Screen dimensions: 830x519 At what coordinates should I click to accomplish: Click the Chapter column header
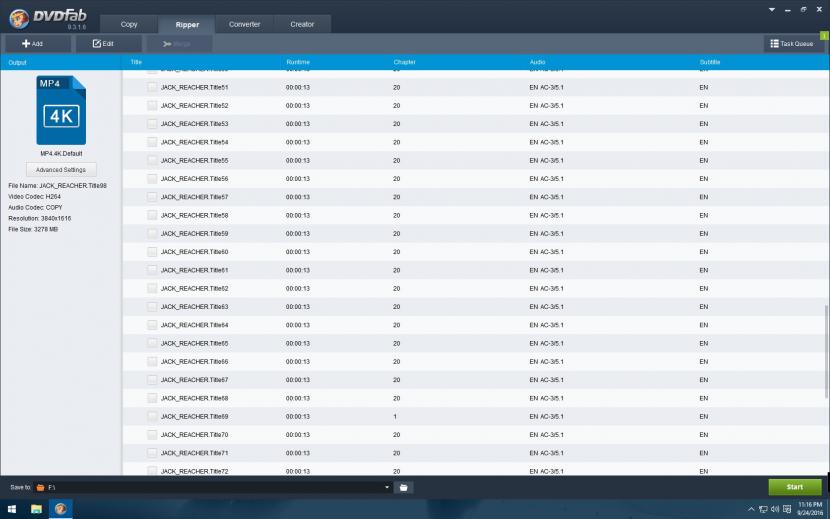click(404, 62)
